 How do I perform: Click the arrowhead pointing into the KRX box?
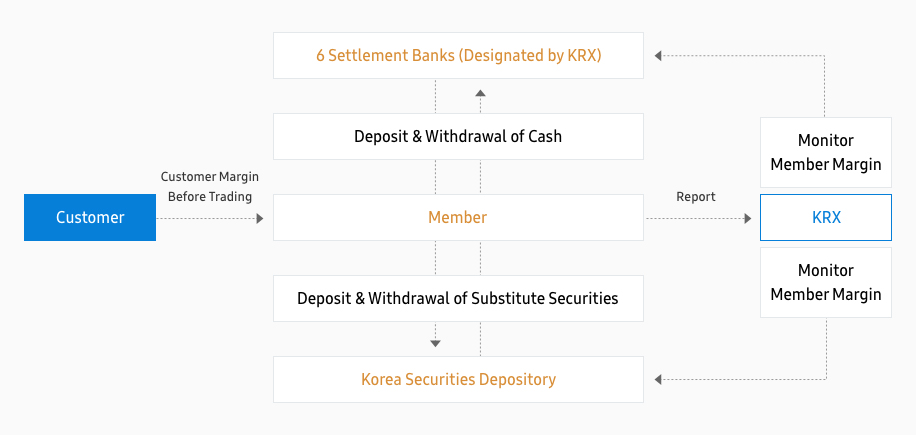[747, 218]
